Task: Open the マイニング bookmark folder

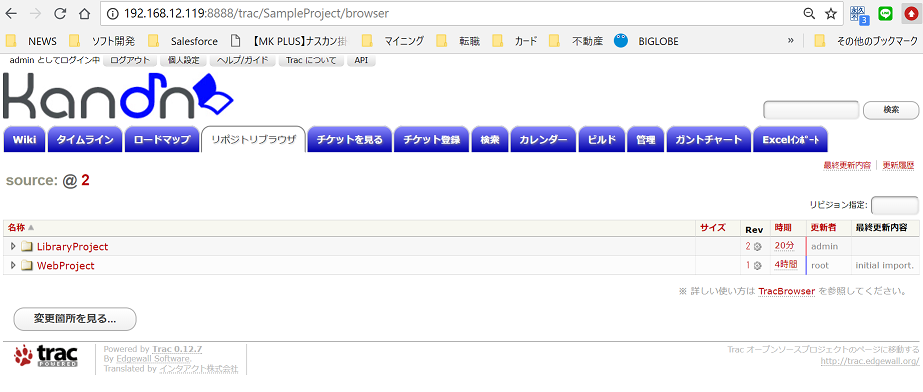Action: point(393,41)
